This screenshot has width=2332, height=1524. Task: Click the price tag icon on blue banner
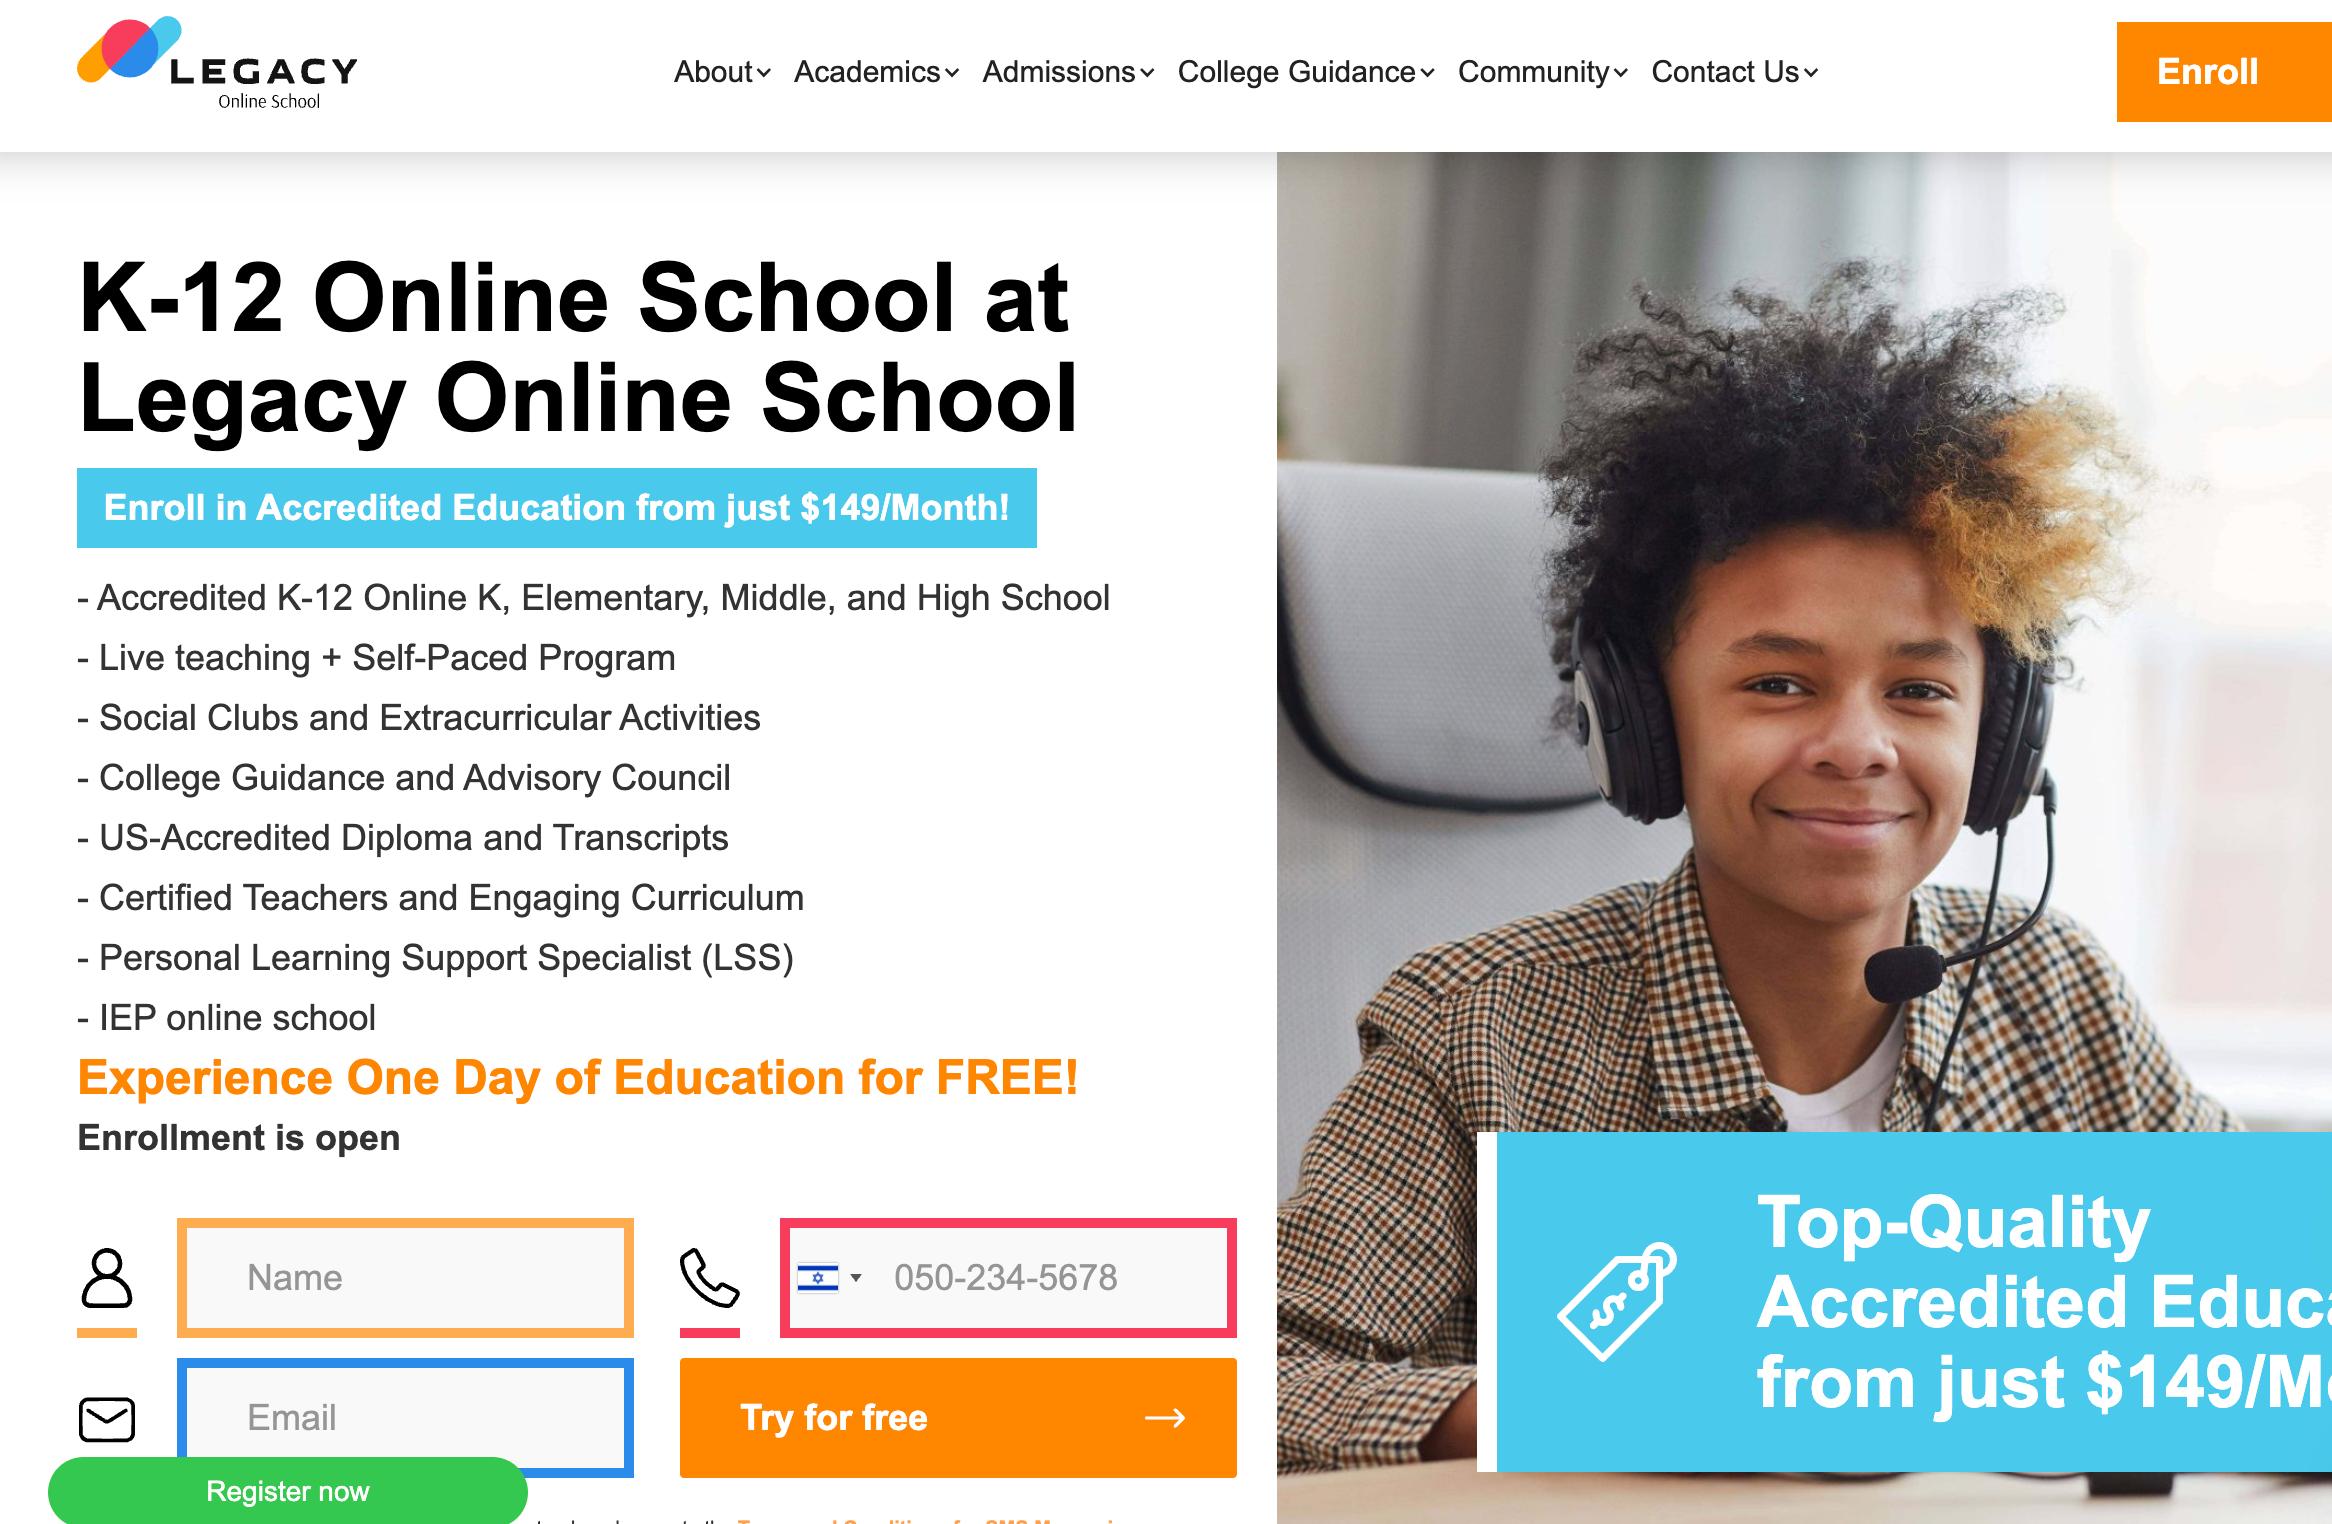click(x=1616, y=1300)
